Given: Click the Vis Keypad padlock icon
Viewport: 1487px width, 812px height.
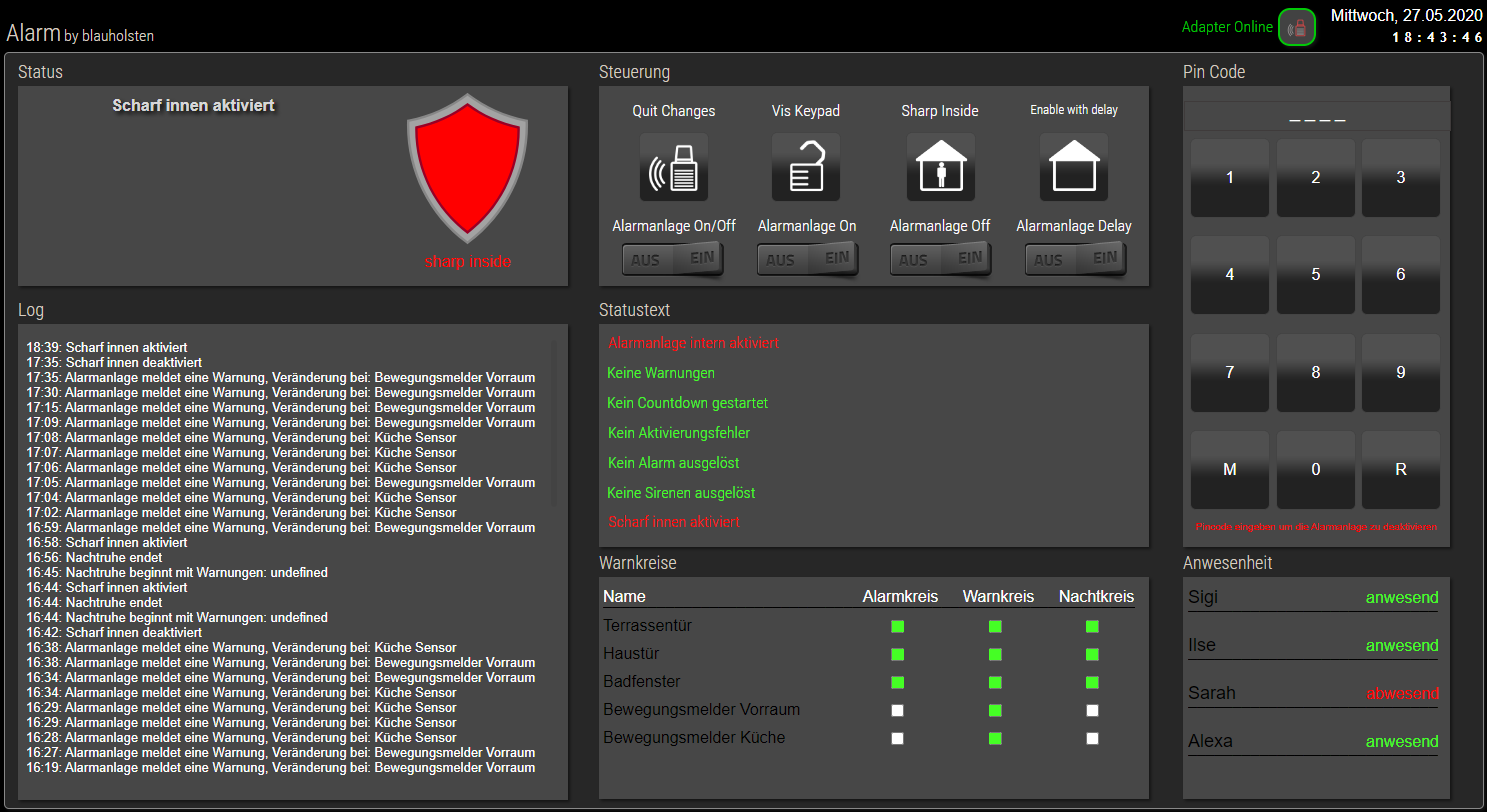Looking at the screenshot, I should point(806,167).
